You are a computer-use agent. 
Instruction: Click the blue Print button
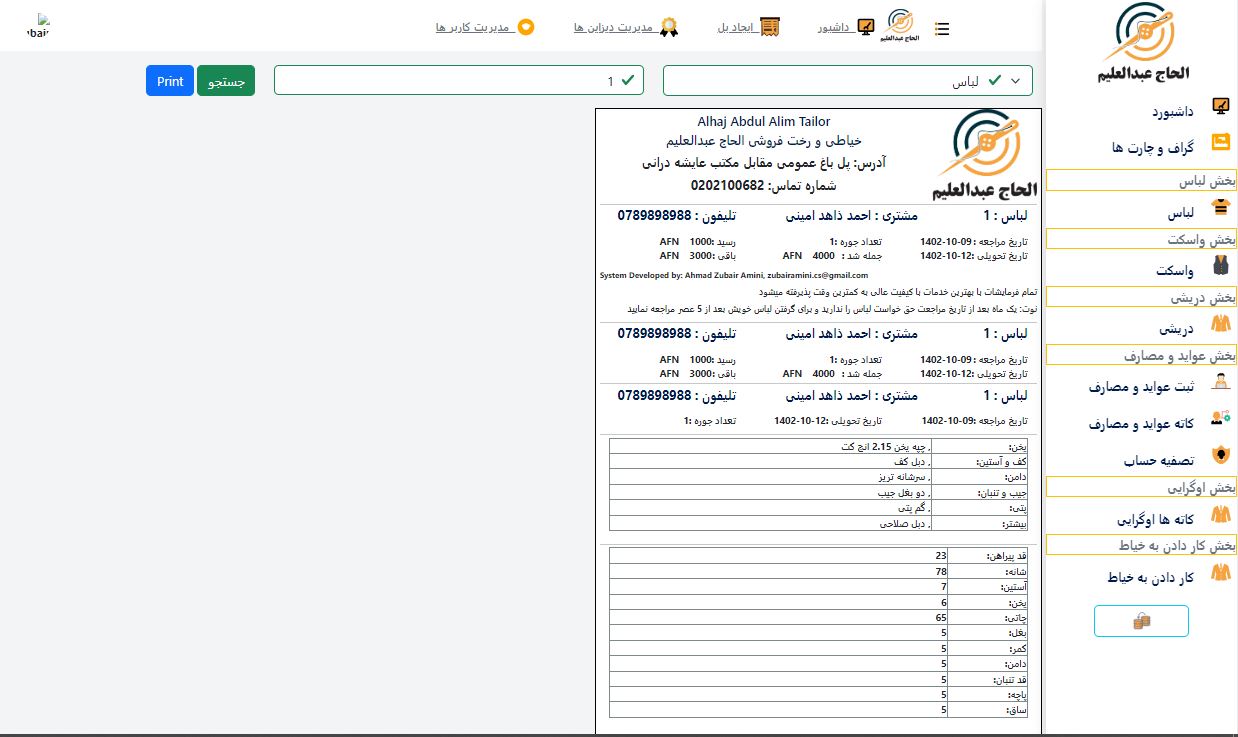[170, 81]
